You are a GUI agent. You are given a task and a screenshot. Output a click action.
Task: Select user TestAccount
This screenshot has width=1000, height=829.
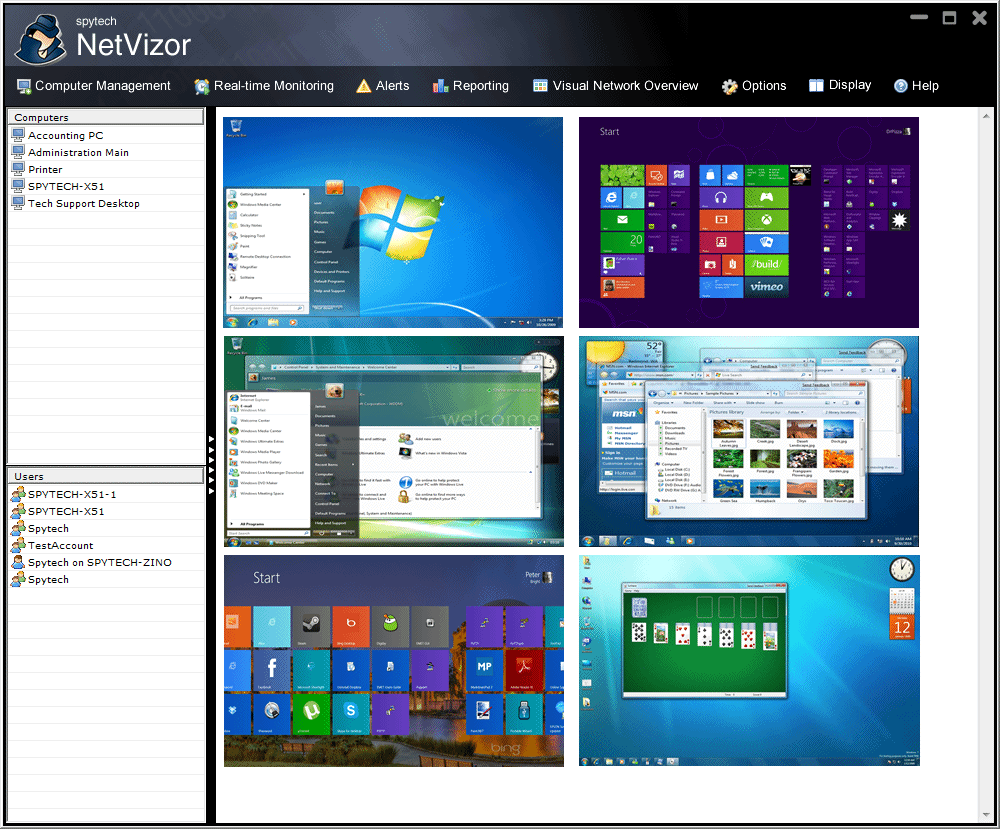[x=107, y=545]
